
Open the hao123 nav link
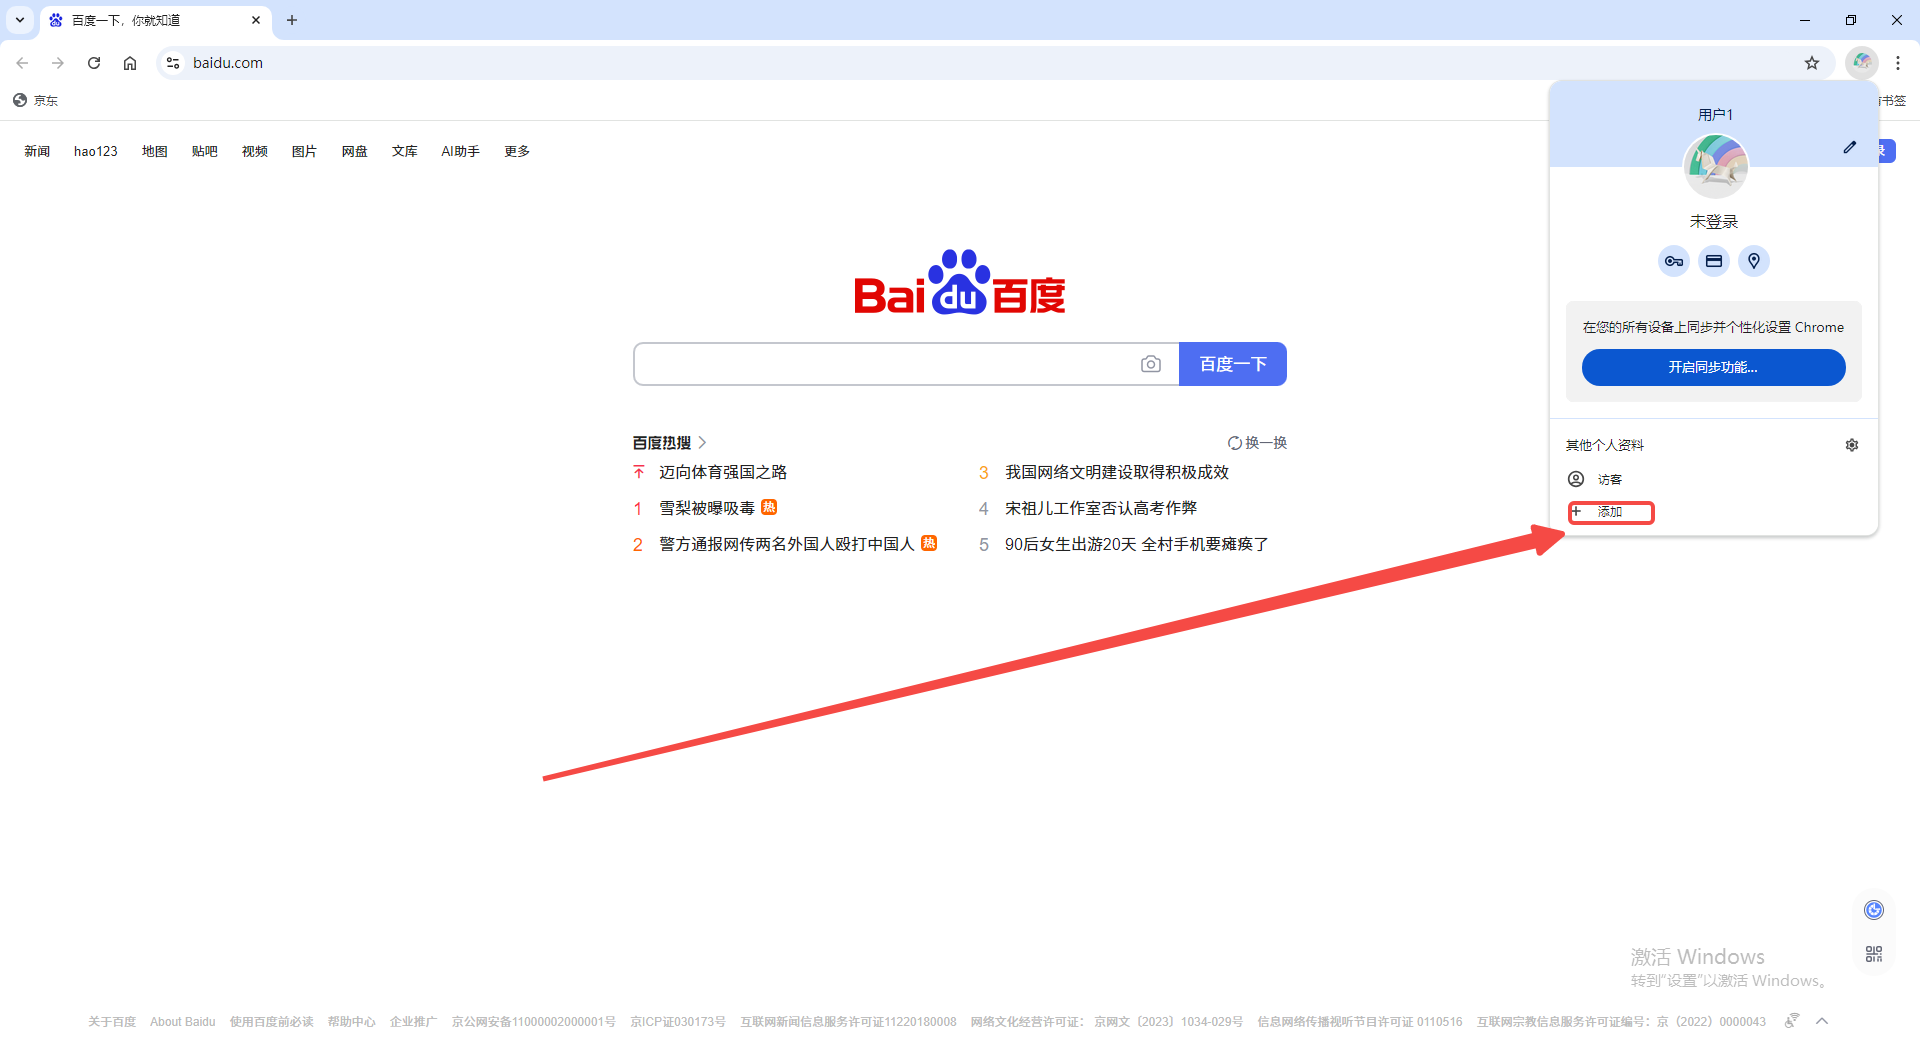(96, 151)
